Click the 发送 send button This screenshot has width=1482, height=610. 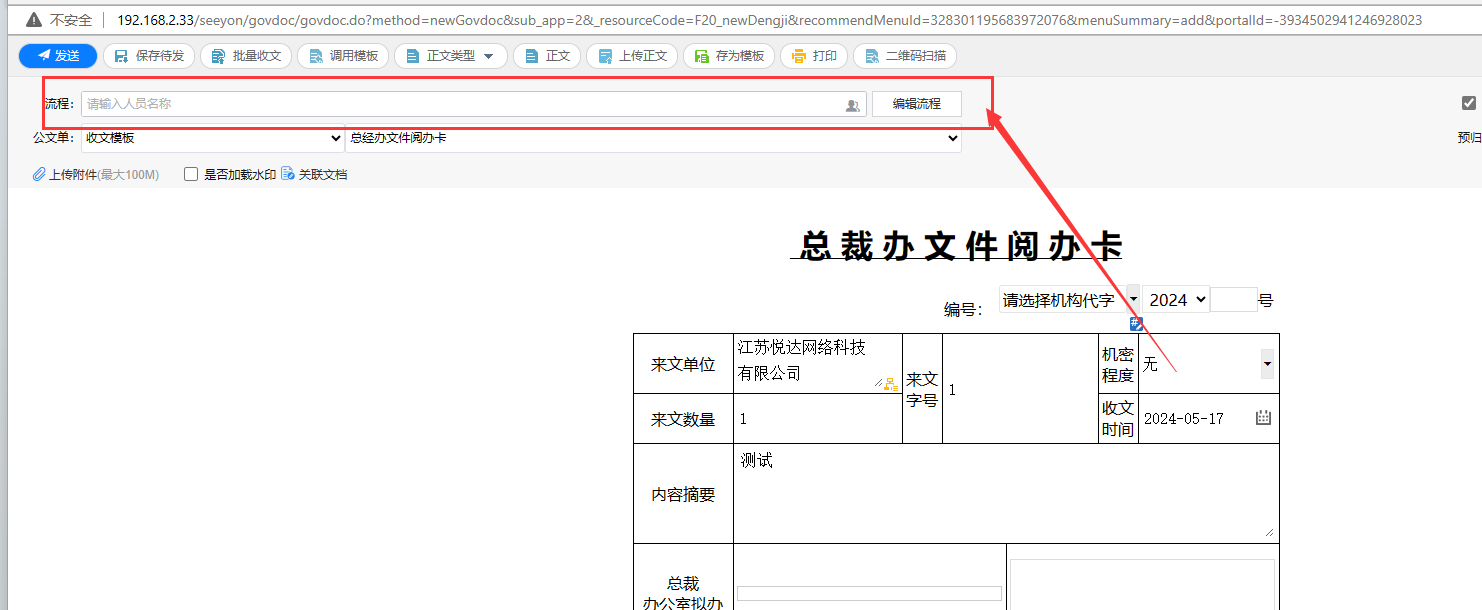tap(58, 56)
